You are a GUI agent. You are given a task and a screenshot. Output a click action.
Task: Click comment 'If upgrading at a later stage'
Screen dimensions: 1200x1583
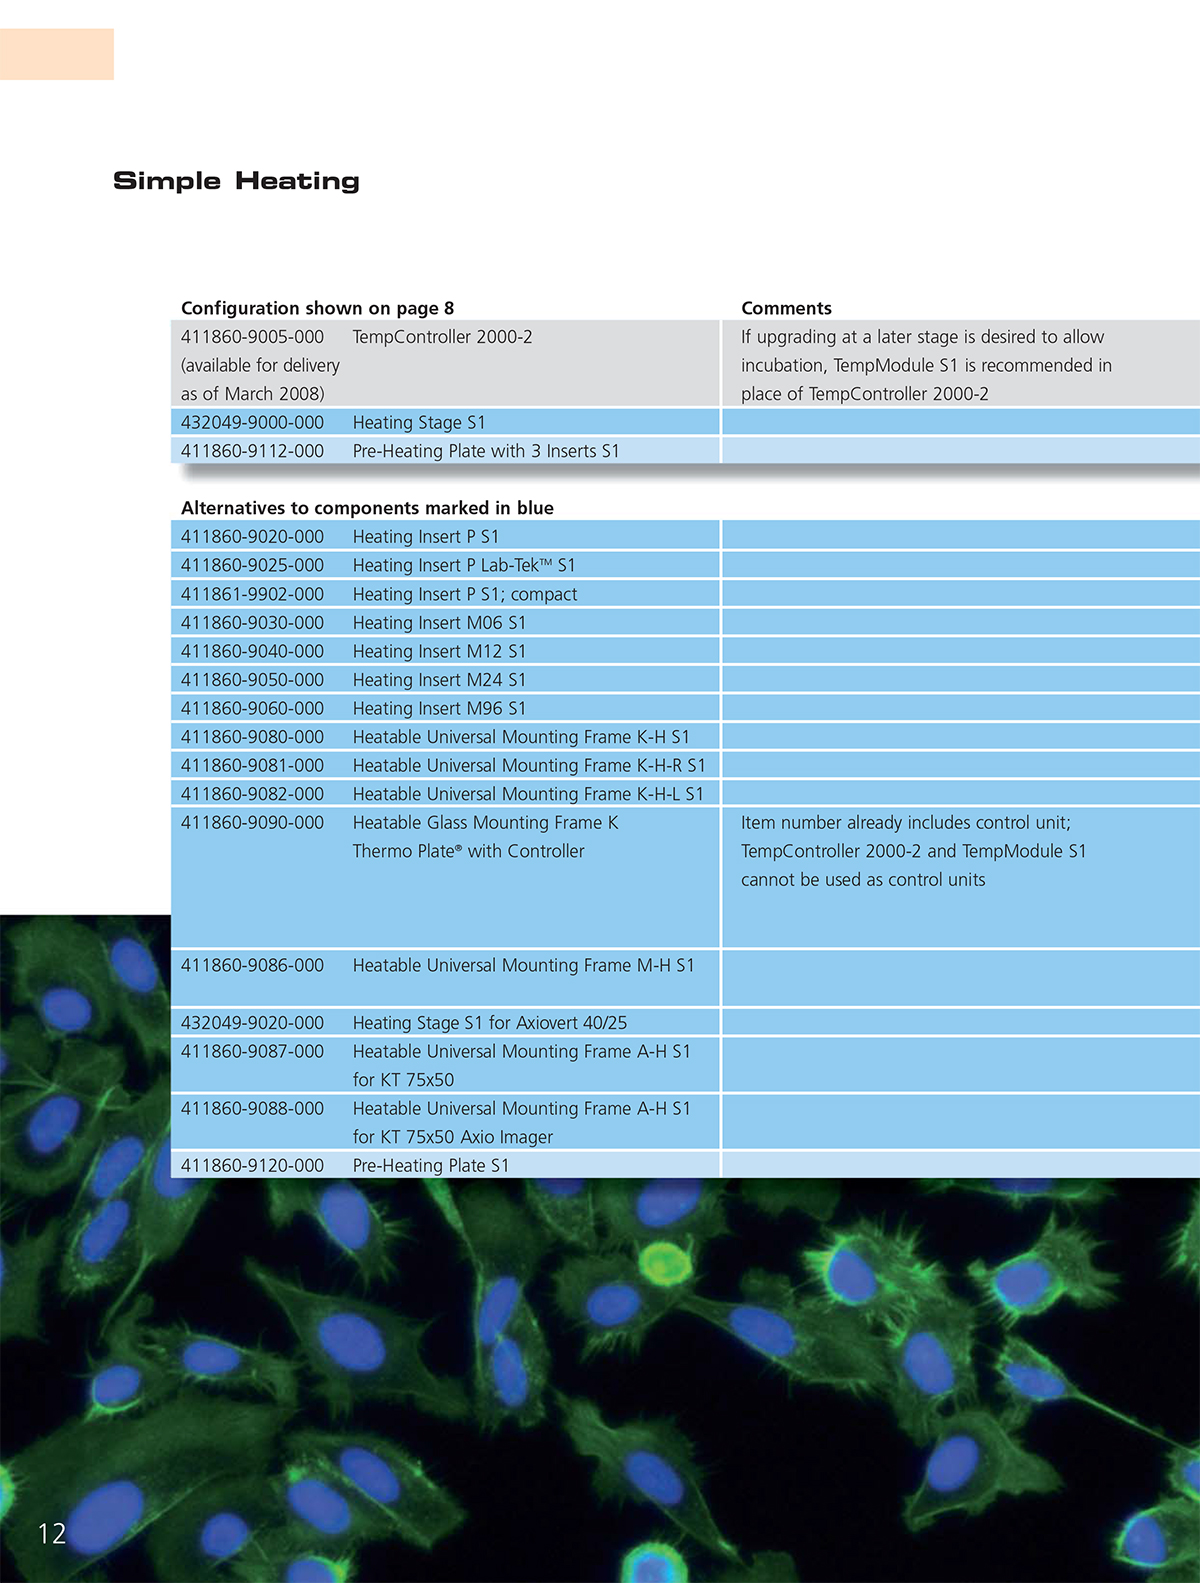coord(922,337)
